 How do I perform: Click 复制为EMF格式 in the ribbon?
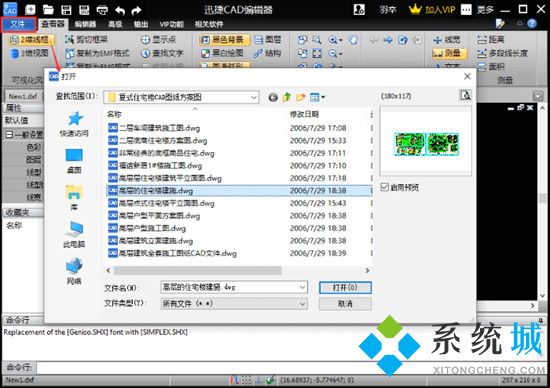[x=98, y=53]
